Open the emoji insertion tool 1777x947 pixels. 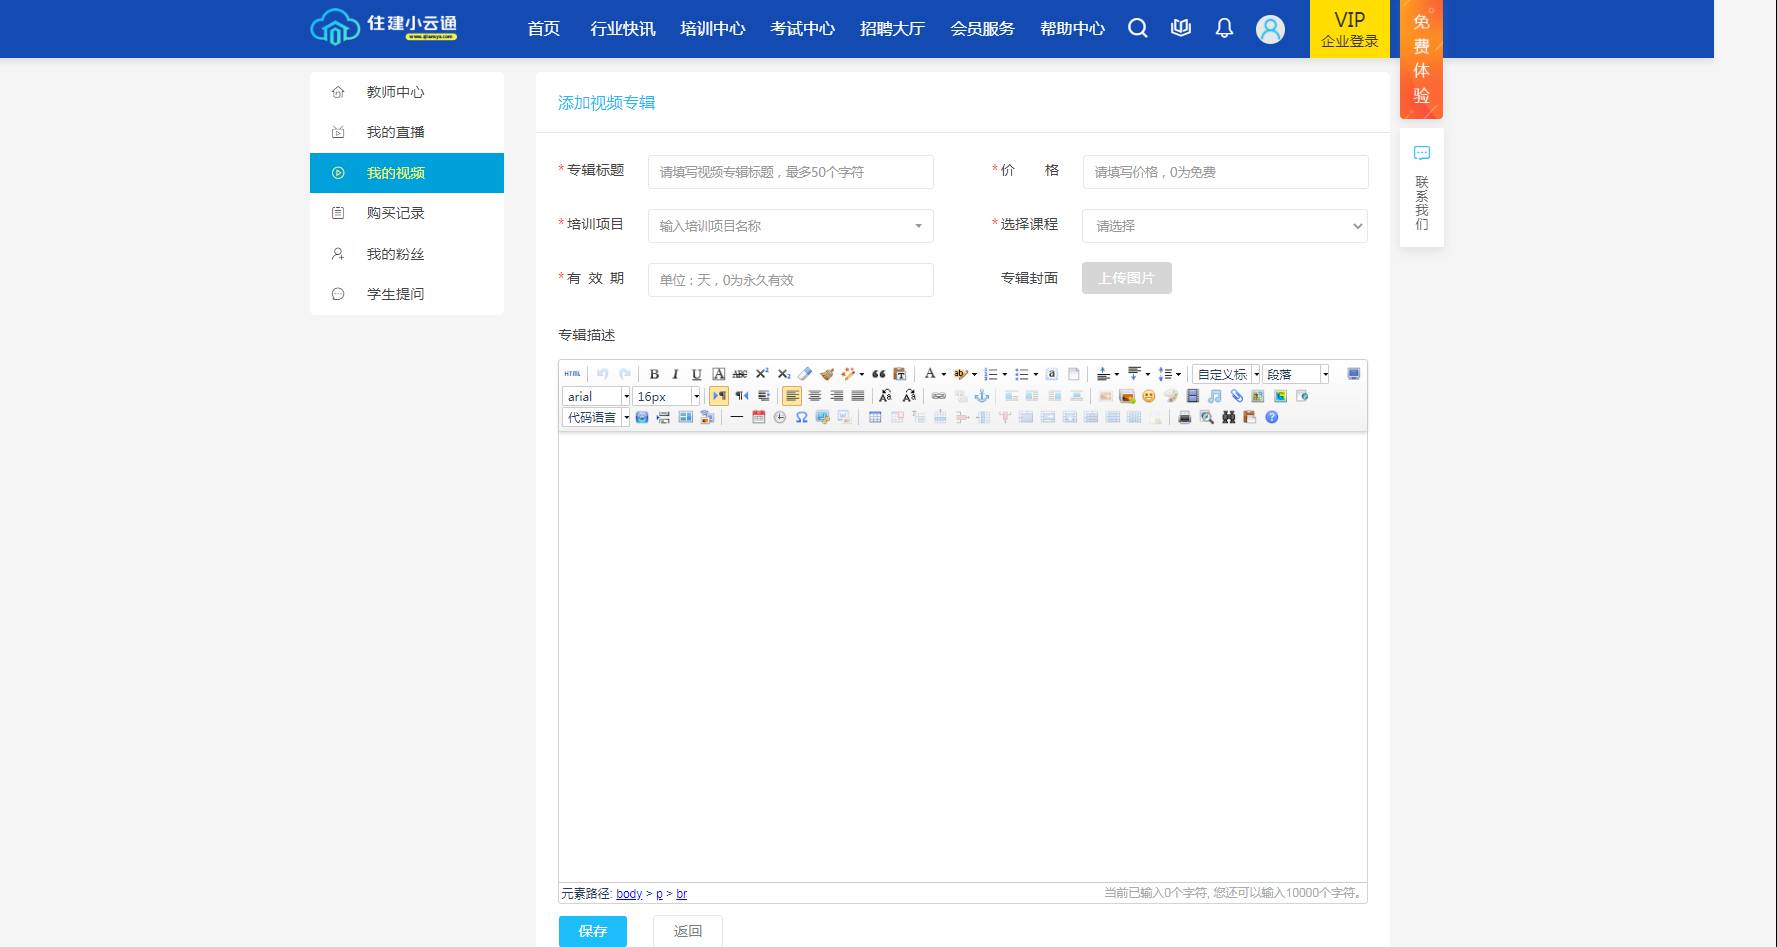point(1147,397)
